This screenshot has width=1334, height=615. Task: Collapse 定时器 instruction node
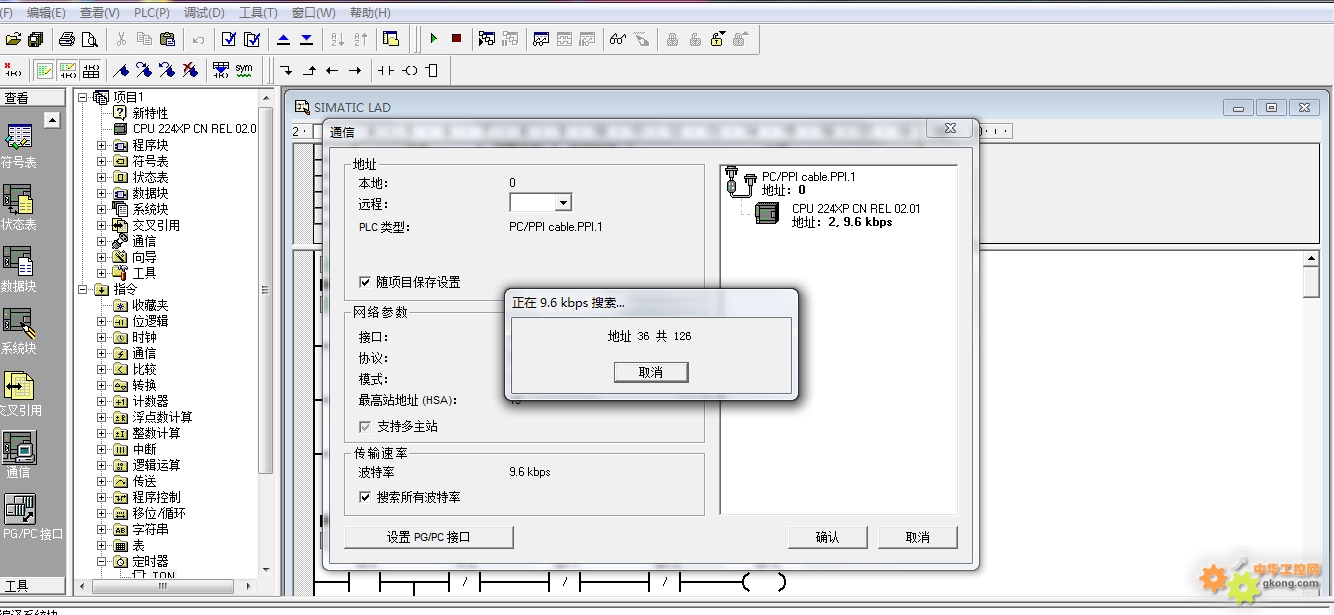pos(101,561)
